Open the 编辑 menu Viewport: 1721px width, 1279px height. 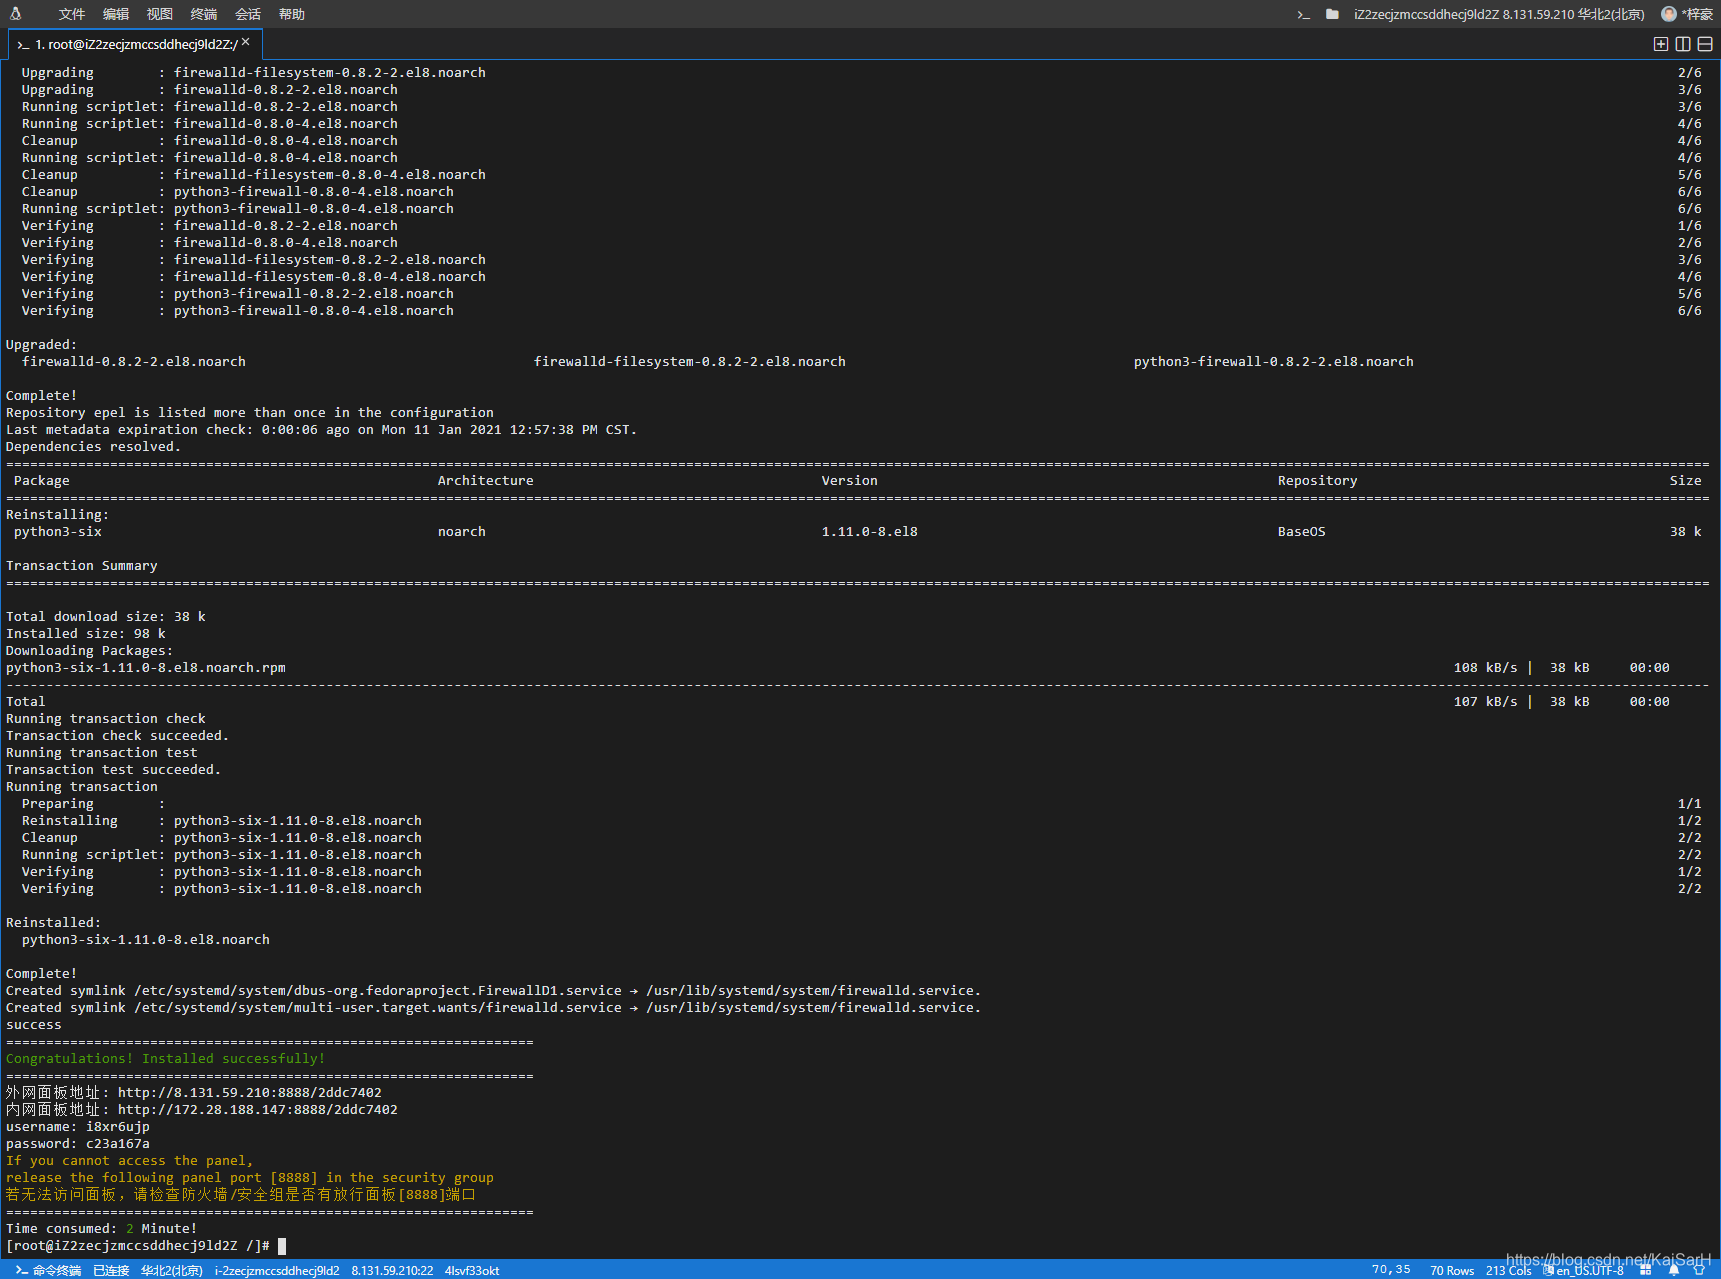tap(116, 14)
